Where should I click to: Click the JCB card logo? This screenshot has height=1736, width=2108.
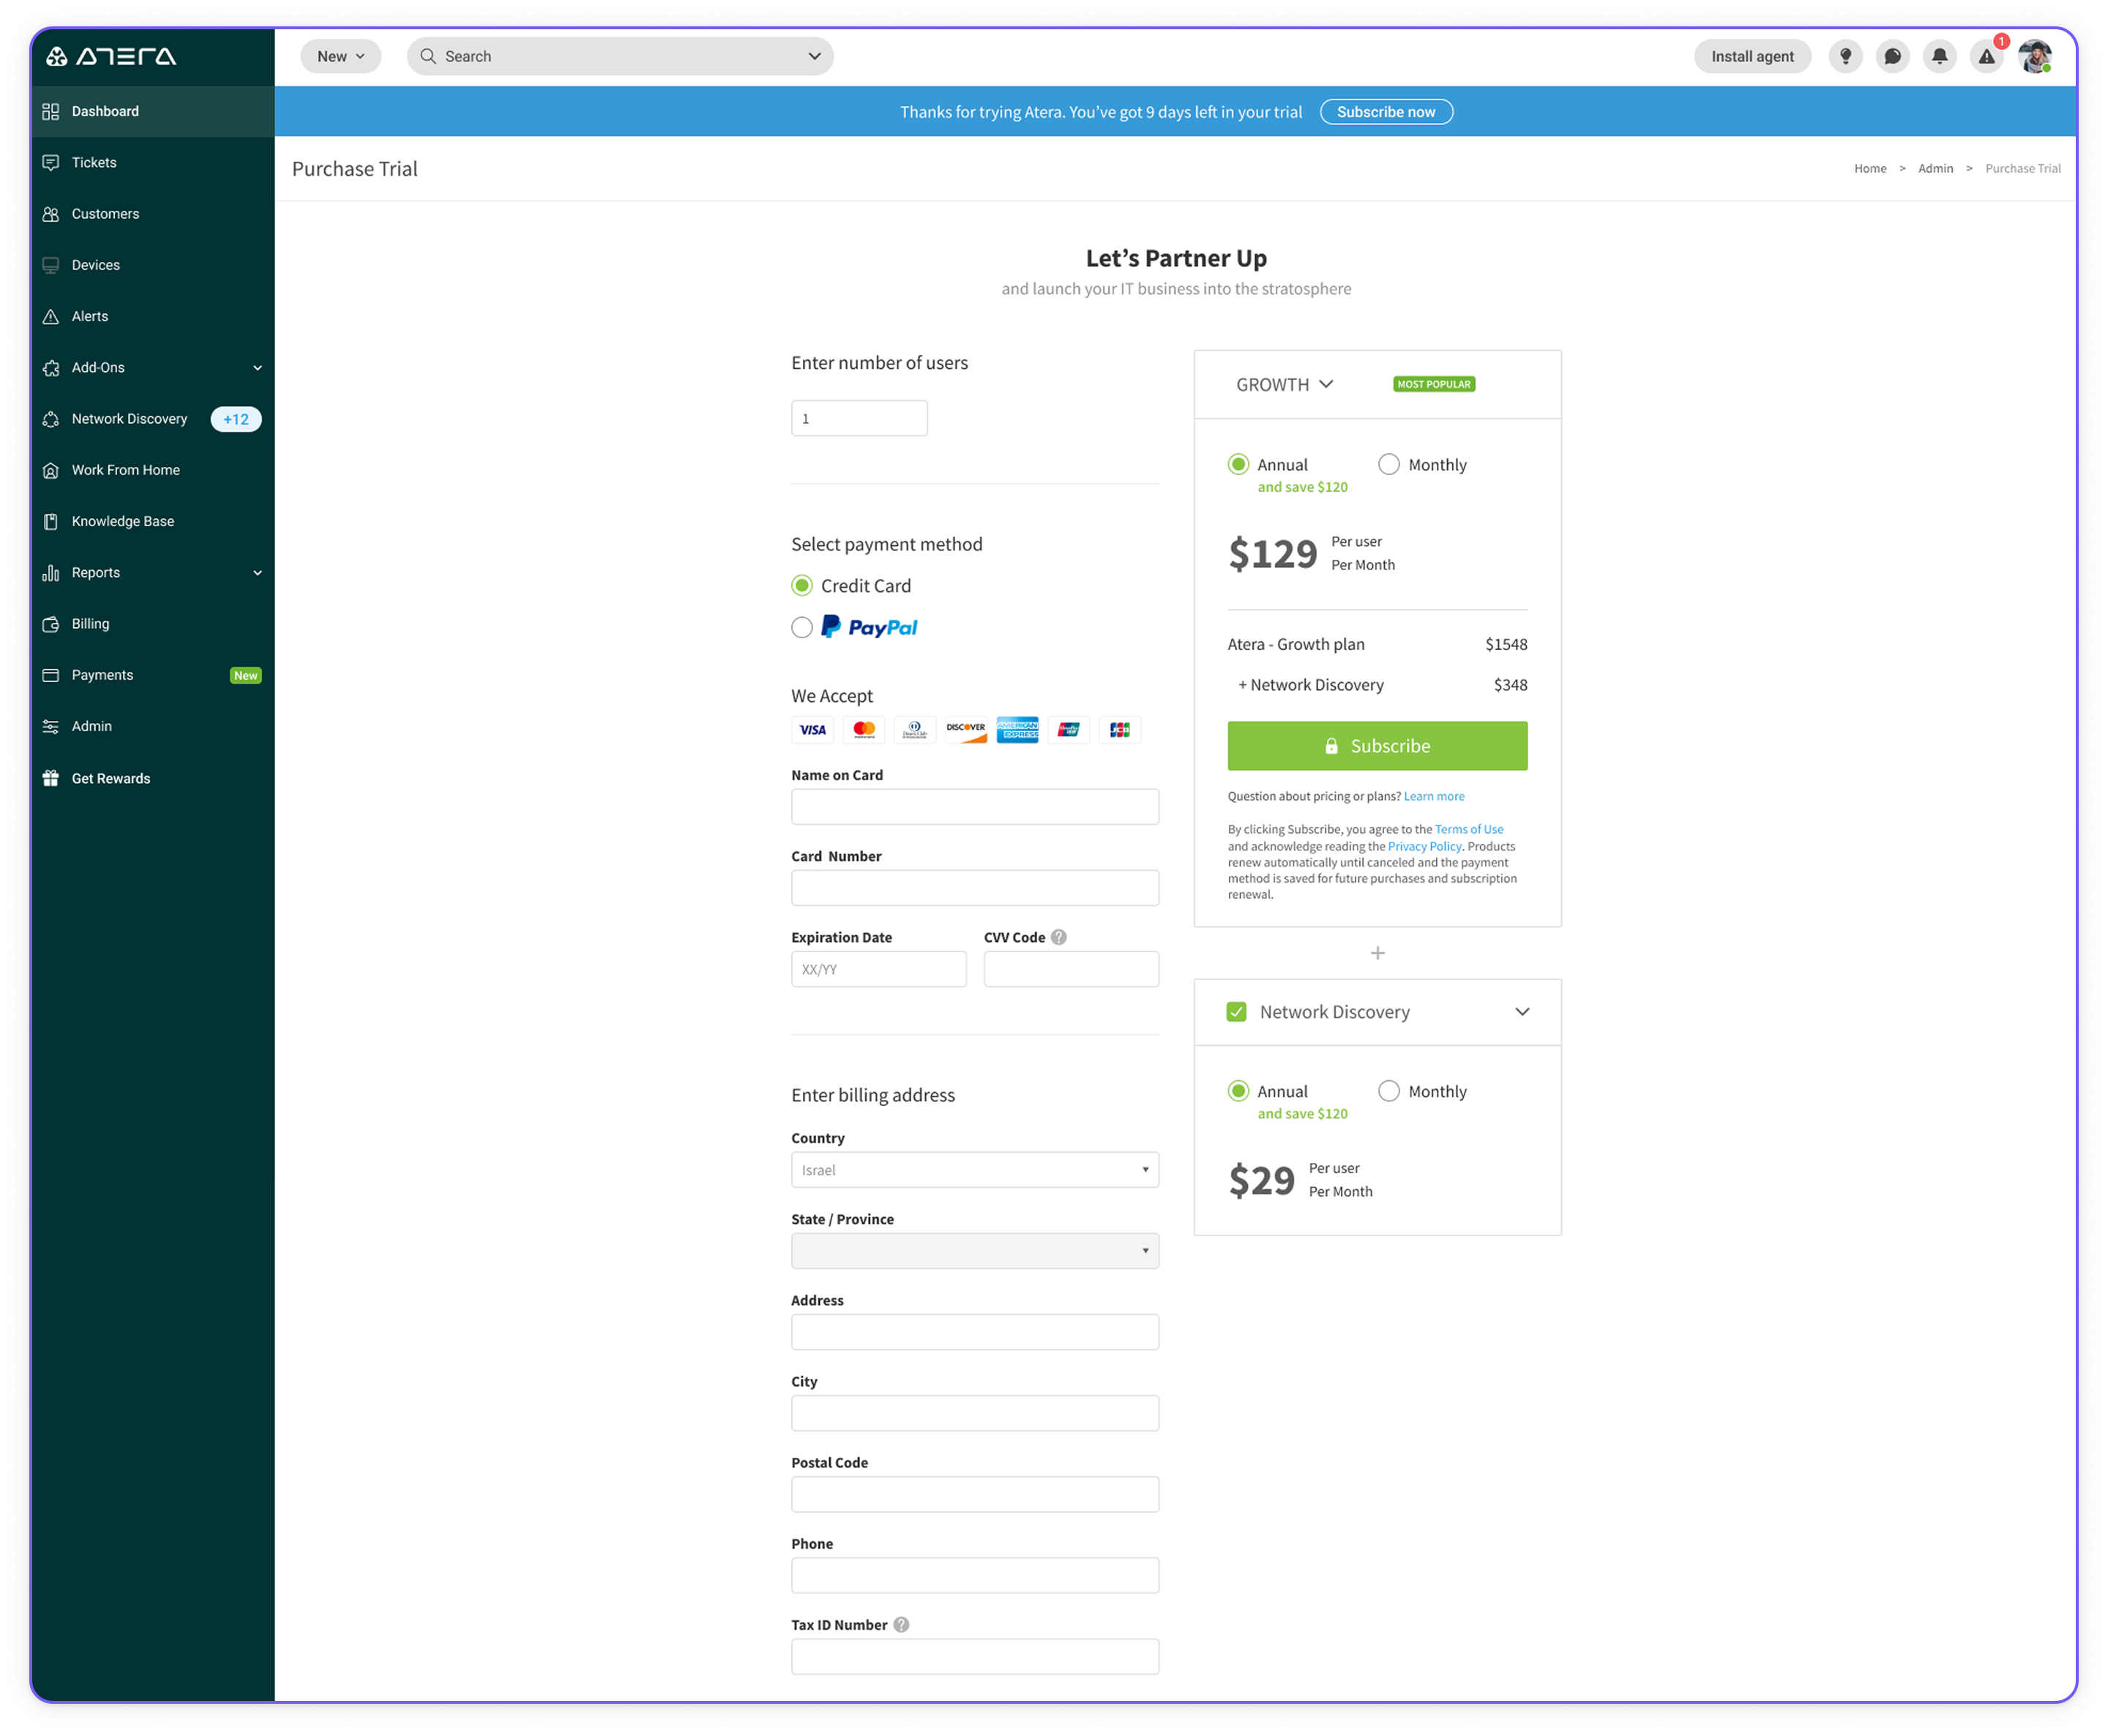1119,729
